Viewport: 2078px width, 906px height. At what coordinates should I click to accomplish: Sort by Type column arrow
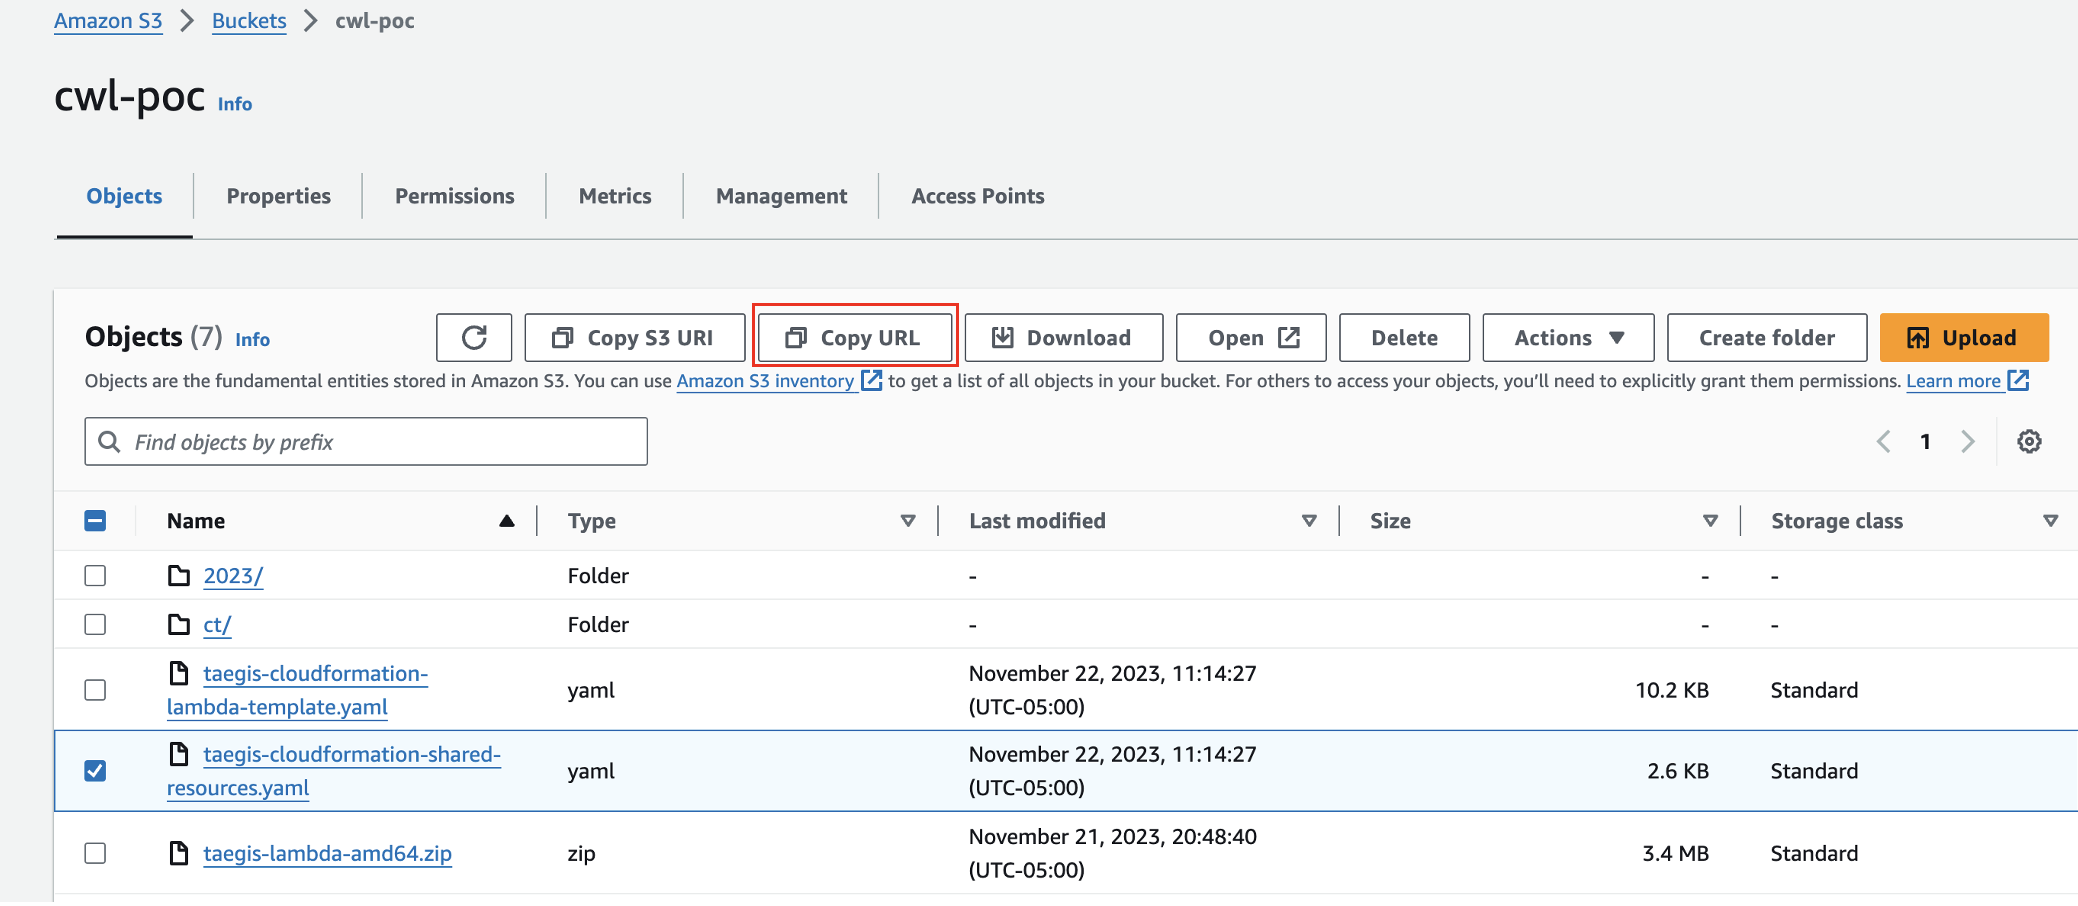[908, 521]
